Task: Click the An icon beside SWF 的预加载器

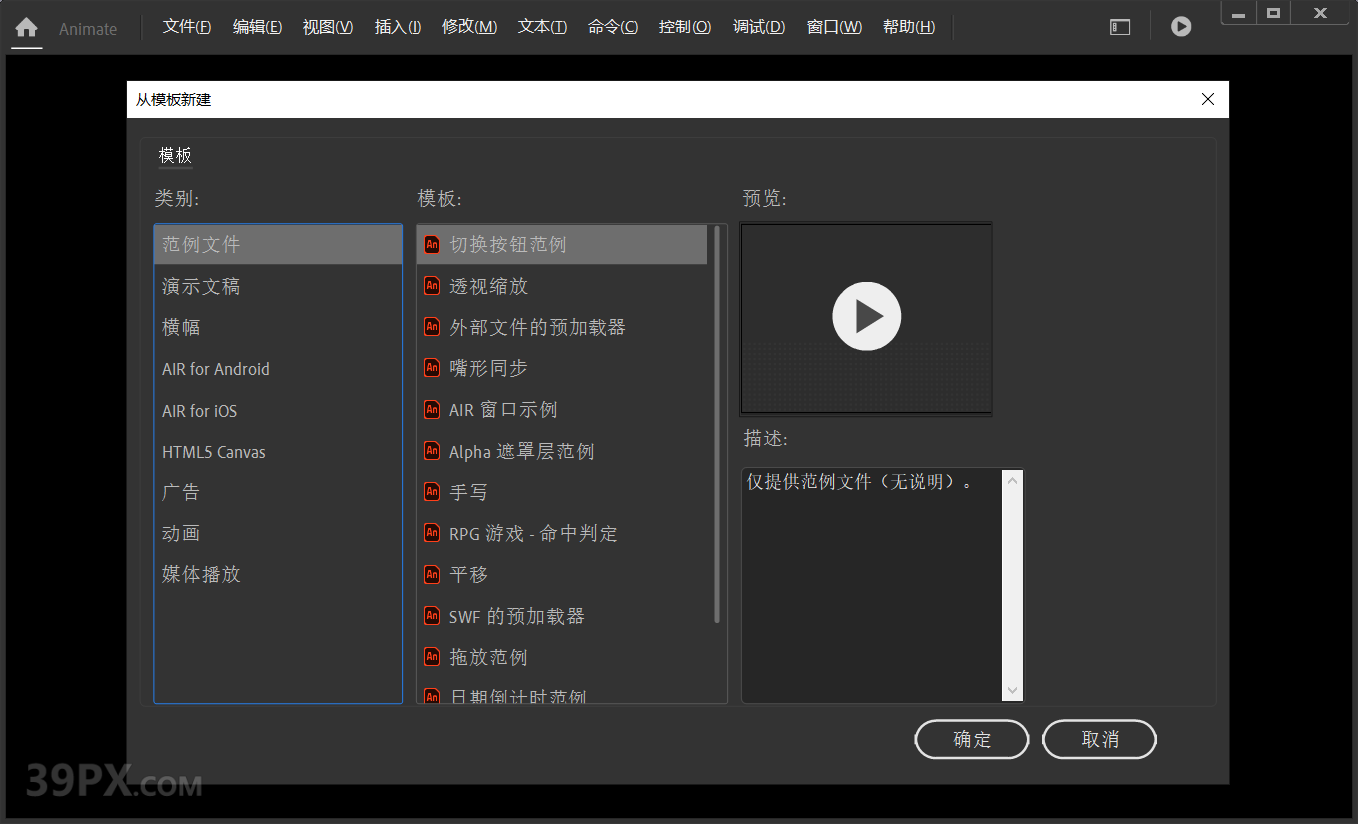Action: 432,615
